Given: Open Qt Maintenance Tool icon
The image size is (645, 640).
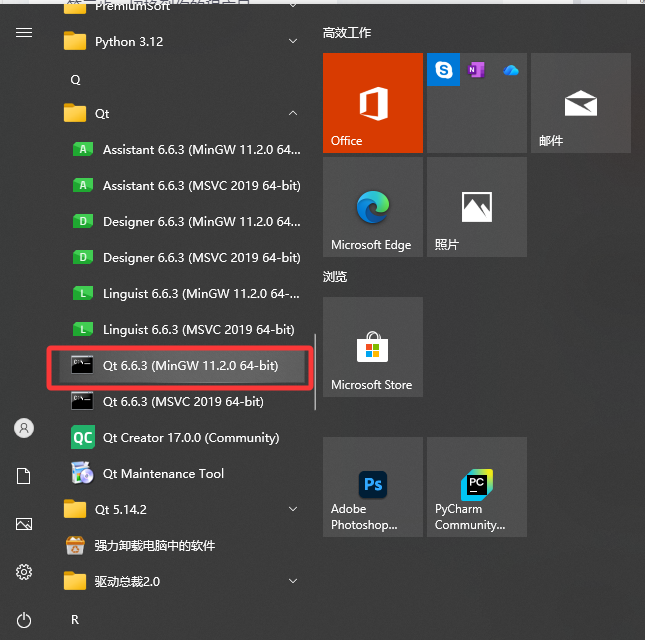Looking at the screenshot, I should click(82, 473).
